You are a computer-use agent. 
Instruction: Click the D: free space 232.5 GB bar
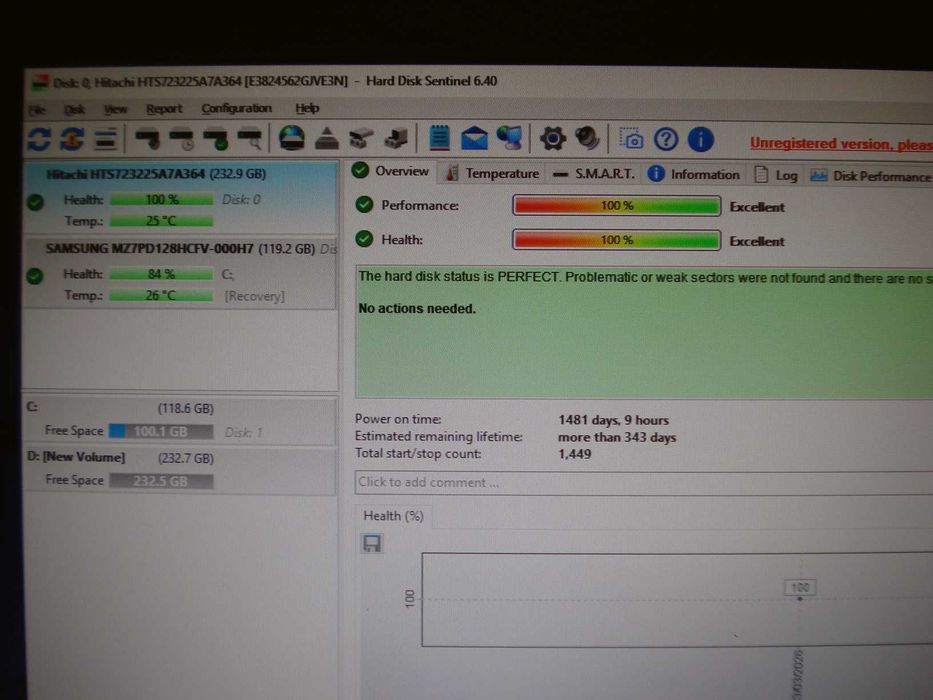(161, 481)
